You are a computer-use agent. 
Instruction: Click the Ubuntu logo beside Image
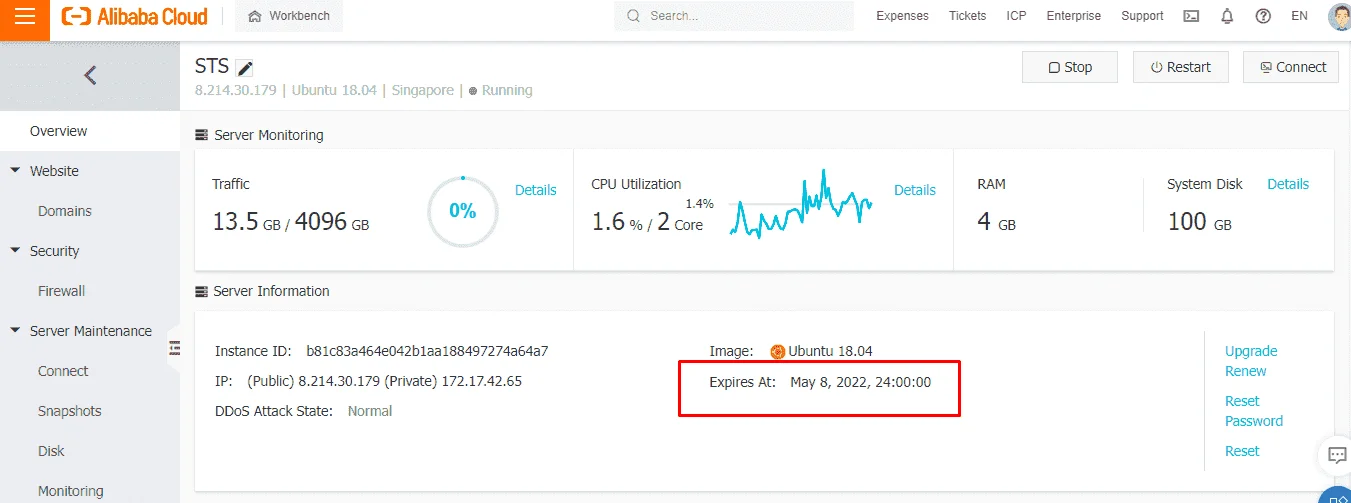click(778, 351)
